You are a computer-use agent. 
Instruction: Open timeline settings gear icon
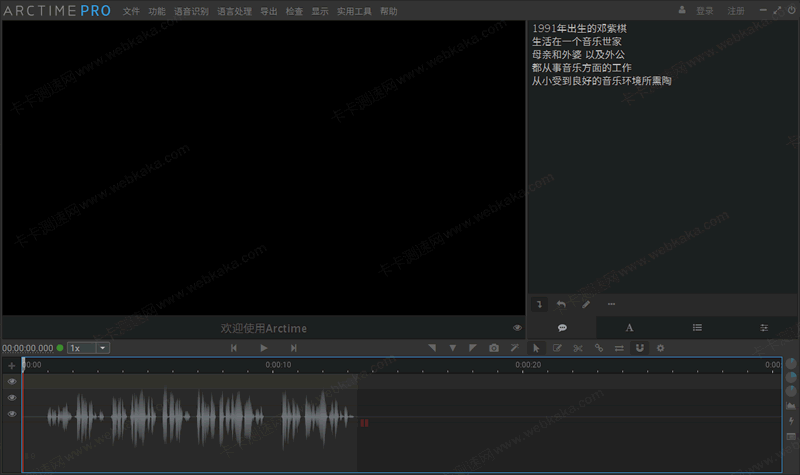point(660,348)
